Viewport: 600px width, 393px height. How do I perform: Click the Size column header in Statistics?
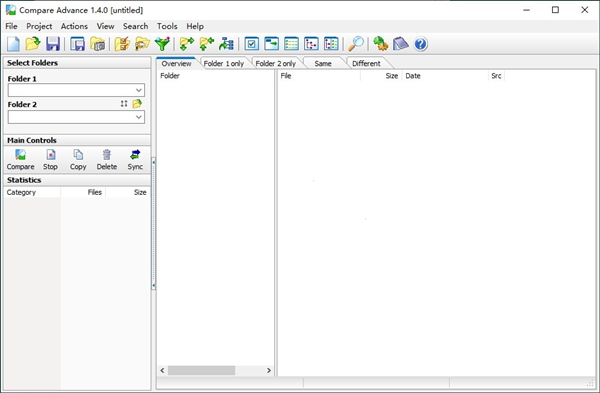[128, 192]
